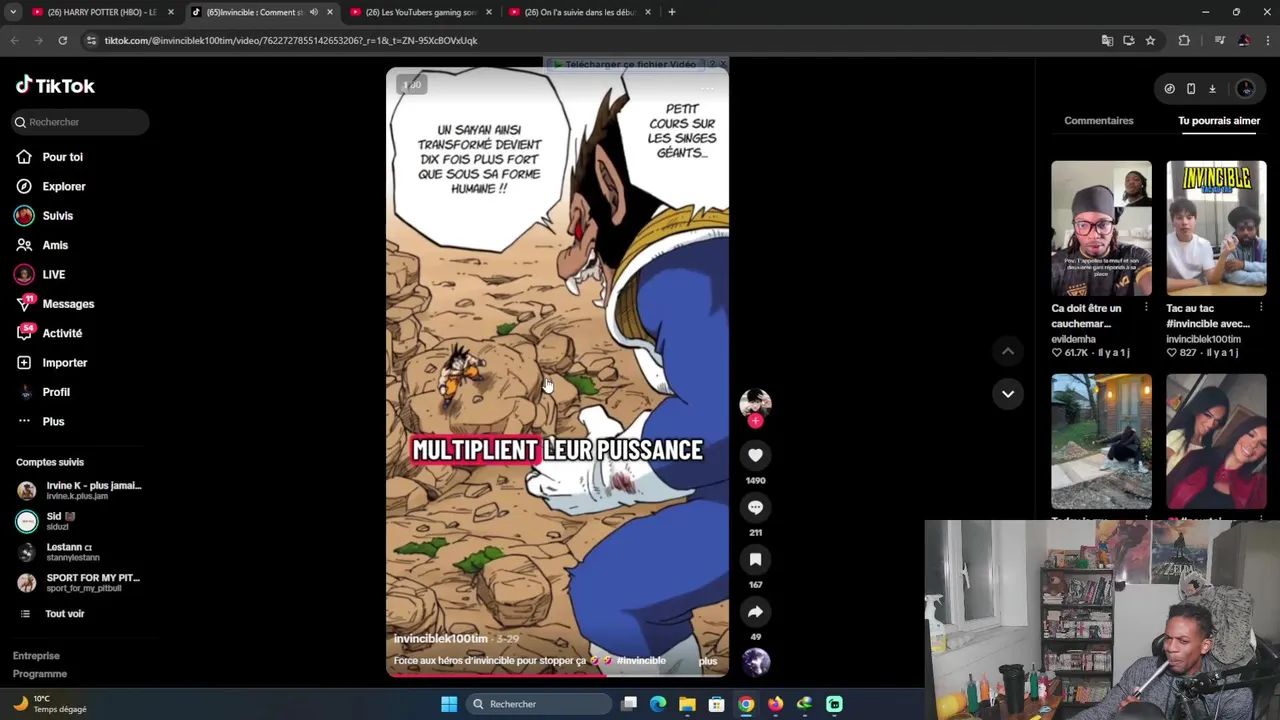
Task: Expand caption with plus link
Action: pos(708,661)
